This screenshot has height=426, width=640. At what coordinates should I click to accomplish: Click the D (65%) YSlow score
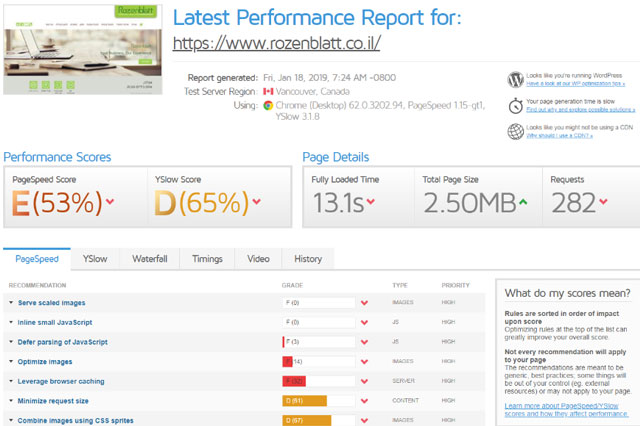(201, 202)
